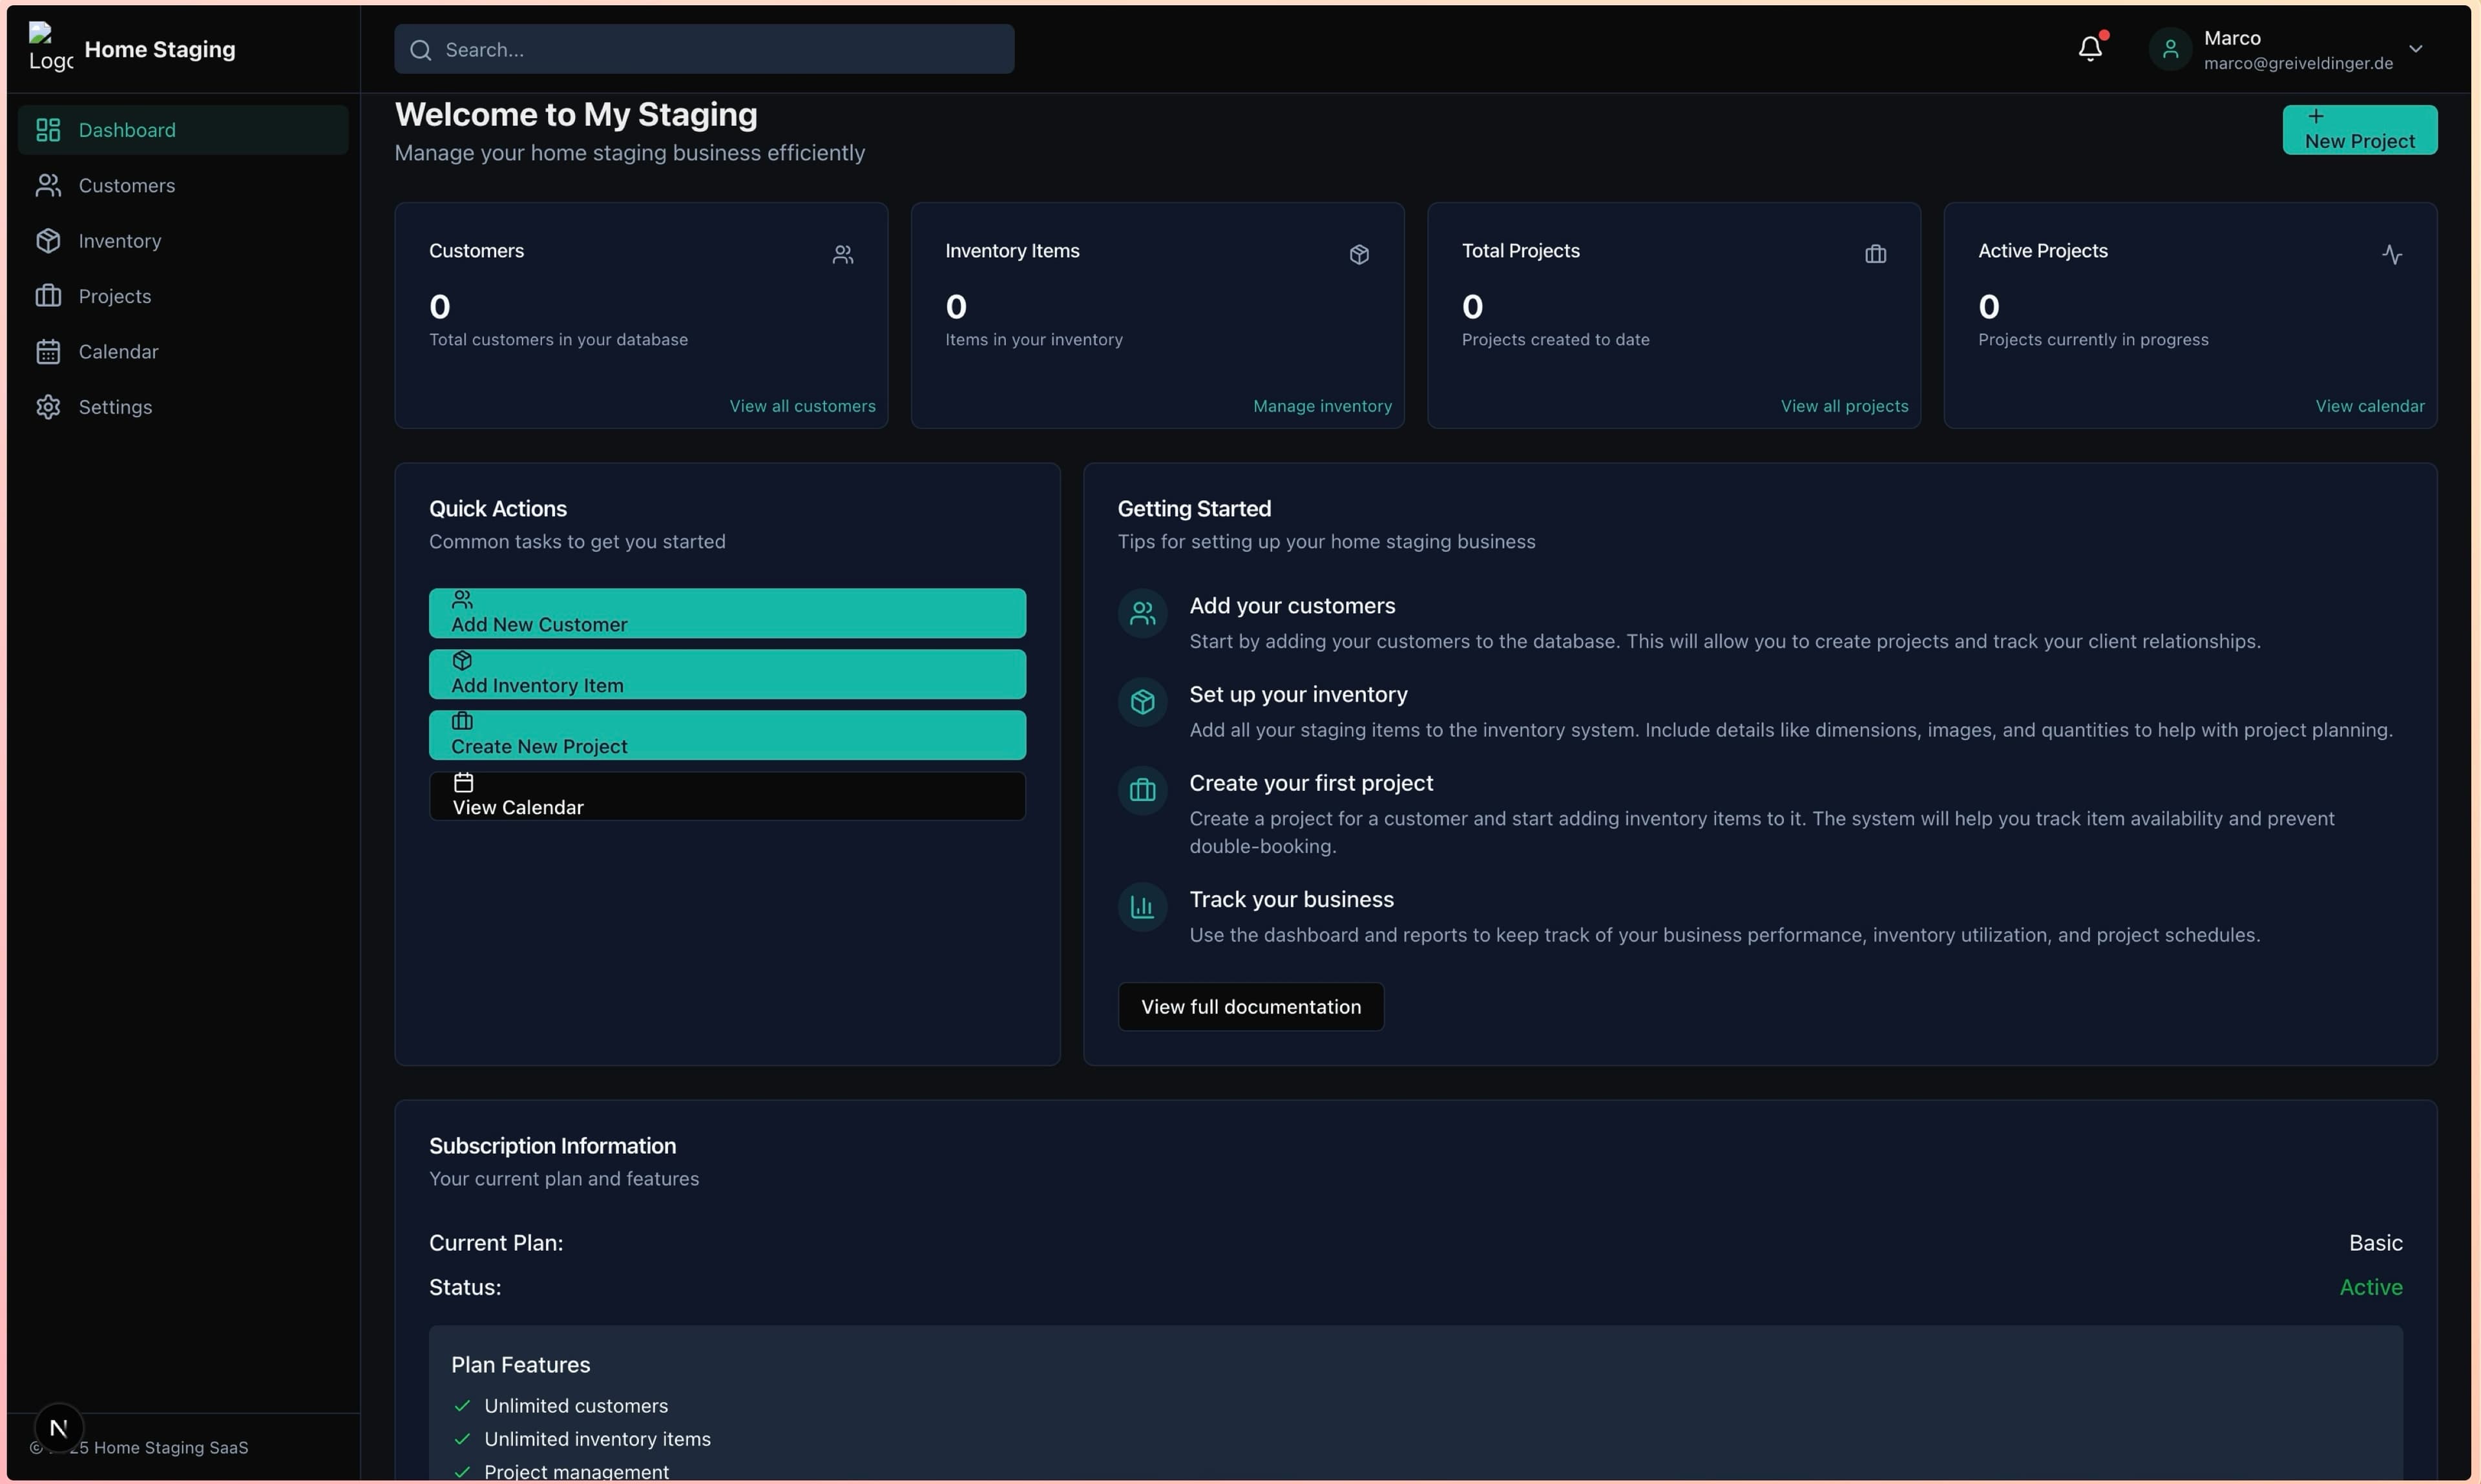Click the Inventory icon in the sidebar
The width and height of the screenshot is (2481, 1484).
49,240
